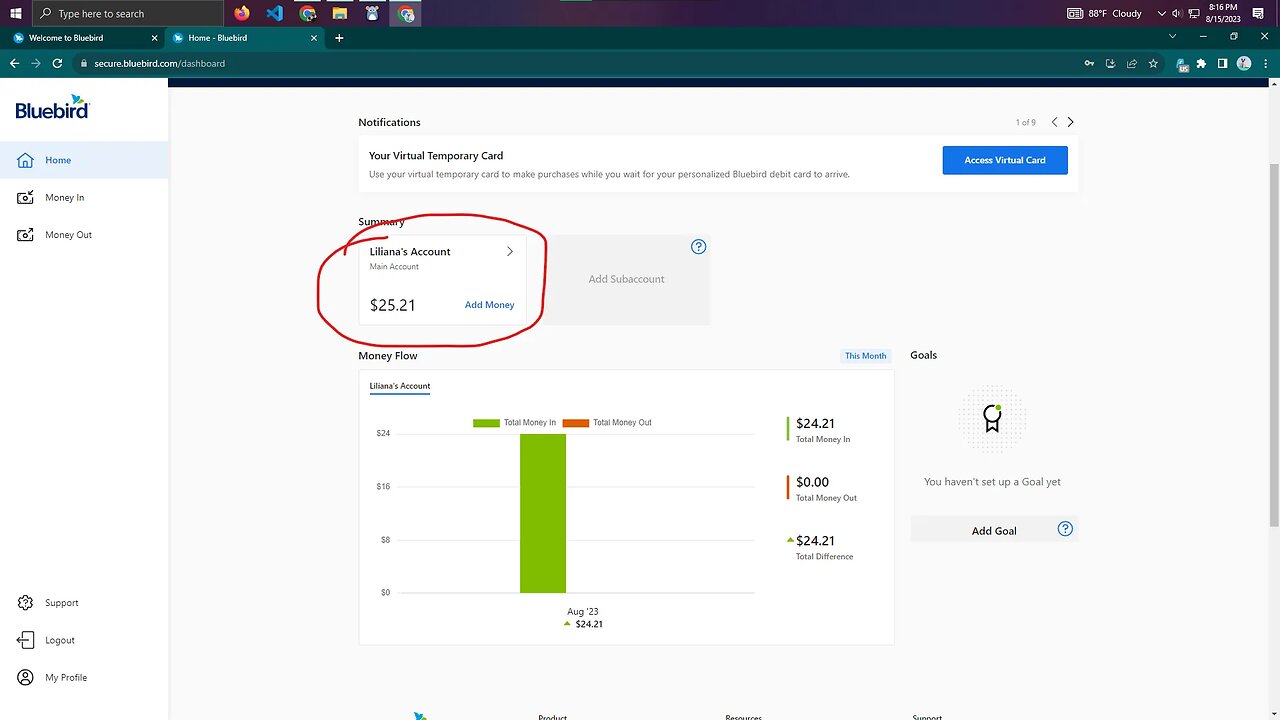
Task: Open the Chrome three-dot menu
Action: click(x=1265, y=63)
